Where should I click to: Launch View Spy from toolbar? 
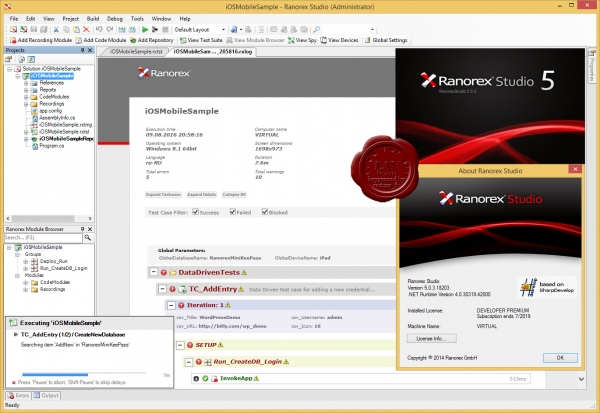click(302, 40)
